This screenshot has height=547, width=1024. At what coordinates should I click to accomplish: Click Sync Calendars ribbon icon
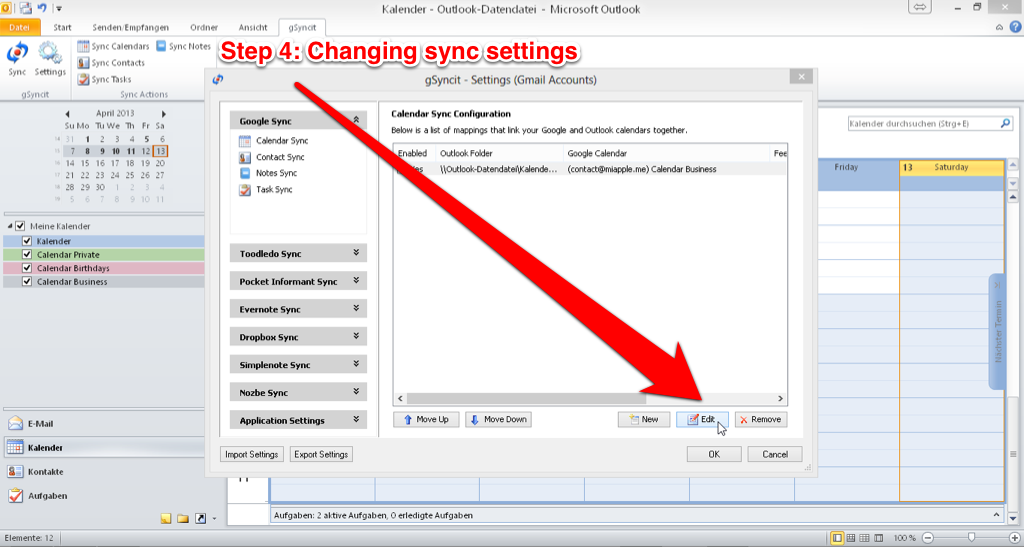tap(113, 46)
